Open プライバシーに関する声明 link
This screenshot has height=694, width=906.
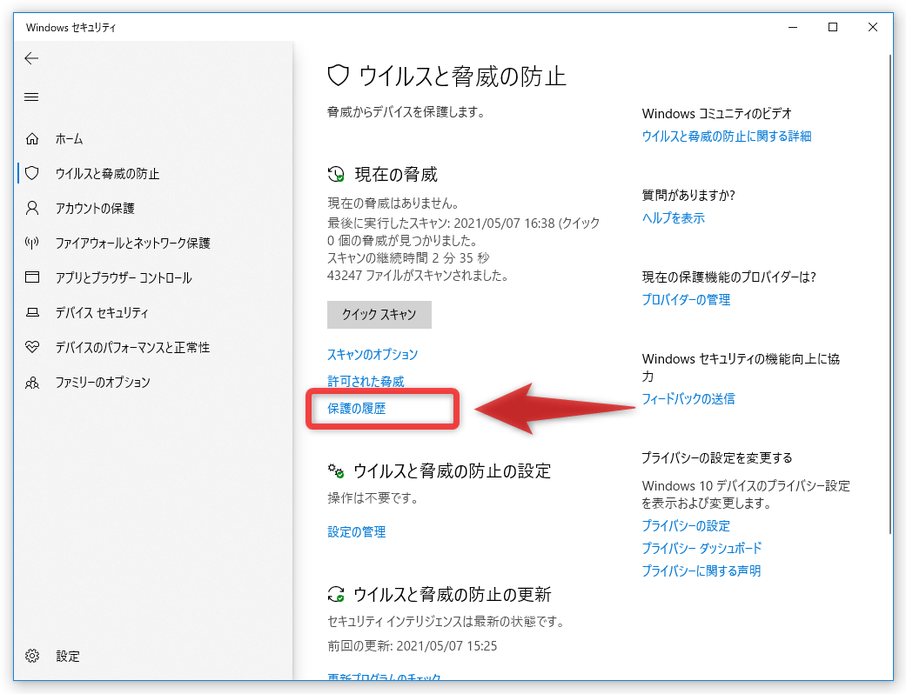701,571
